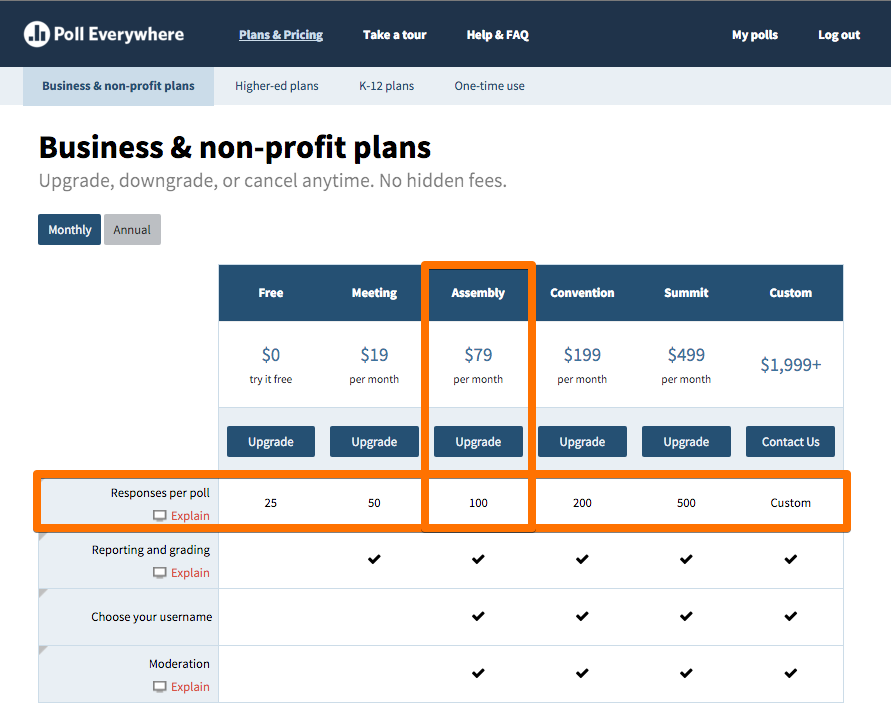Click Contact Us button for Custom plan
Image resolution: width=891 pixels, height=703 pixels.
tap(790, 442)
